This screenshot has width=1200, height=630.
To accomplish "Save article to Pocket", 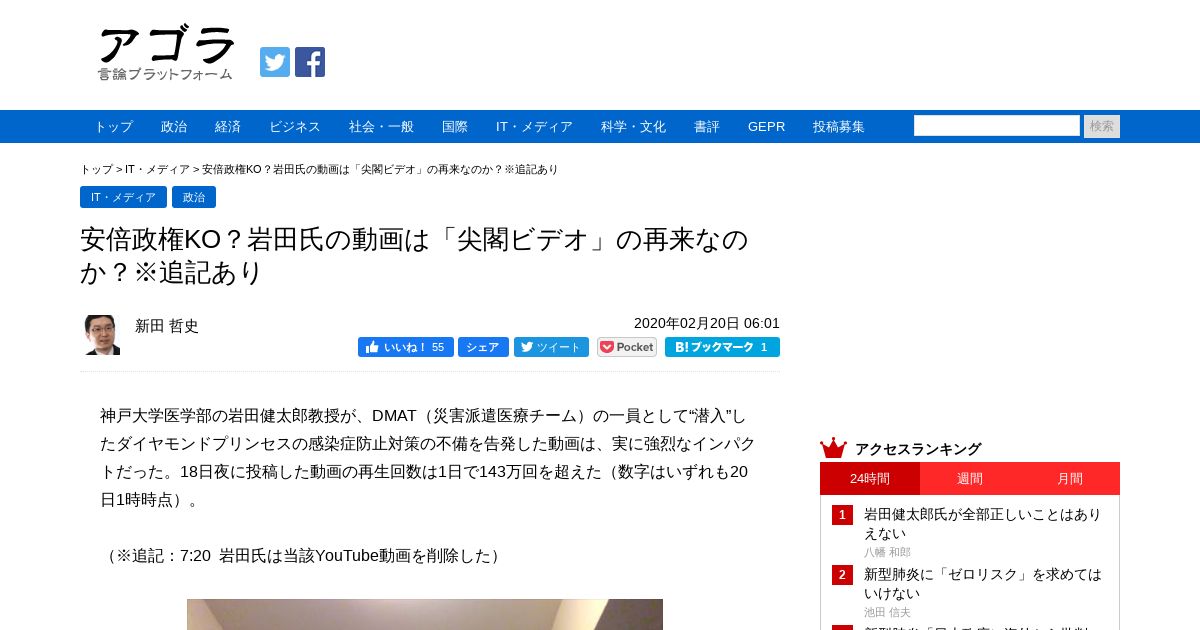I will coord(627,347).
